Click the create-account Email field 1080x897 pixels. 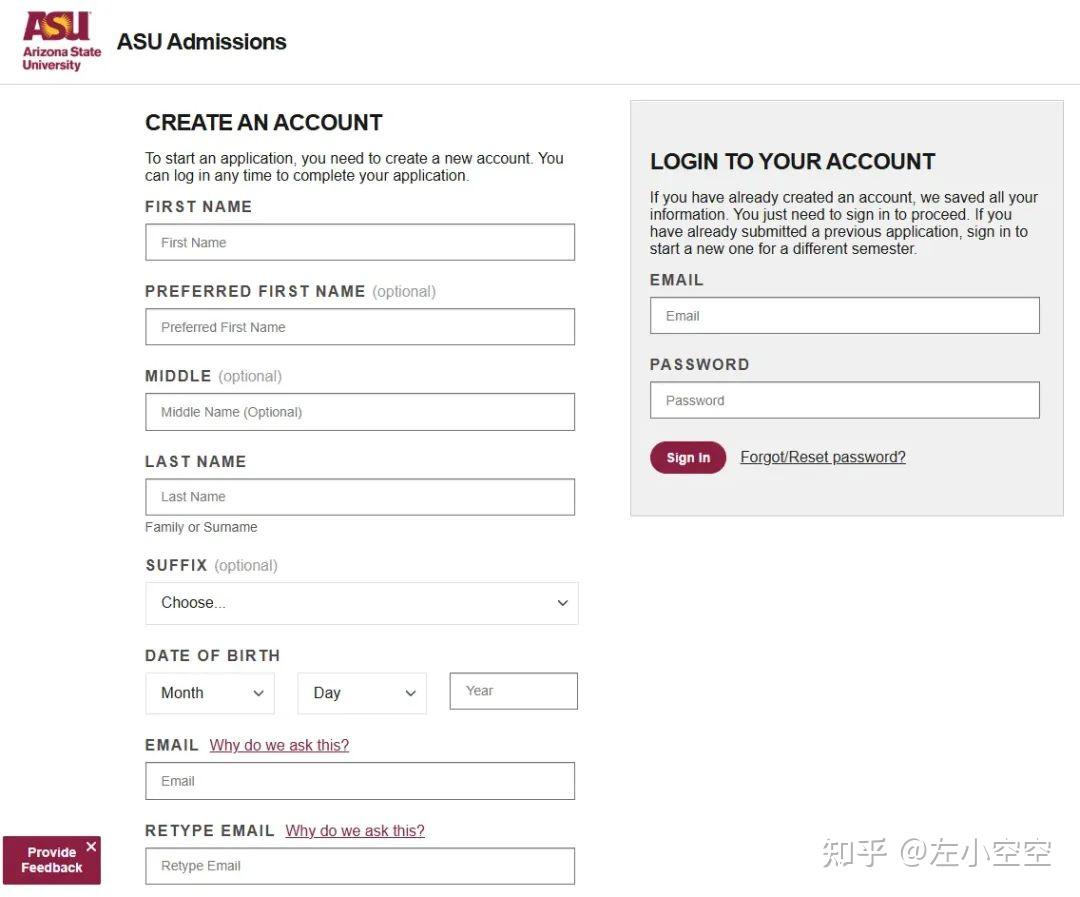tap(360, 781)
